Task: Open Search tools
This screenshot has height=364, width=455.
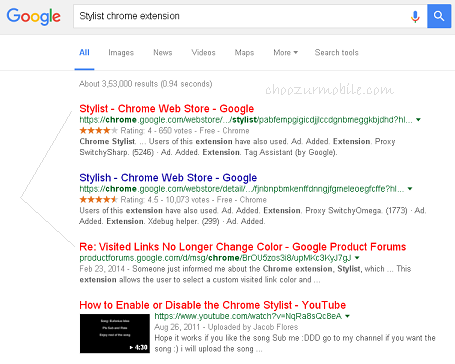Action: point(337,52)
